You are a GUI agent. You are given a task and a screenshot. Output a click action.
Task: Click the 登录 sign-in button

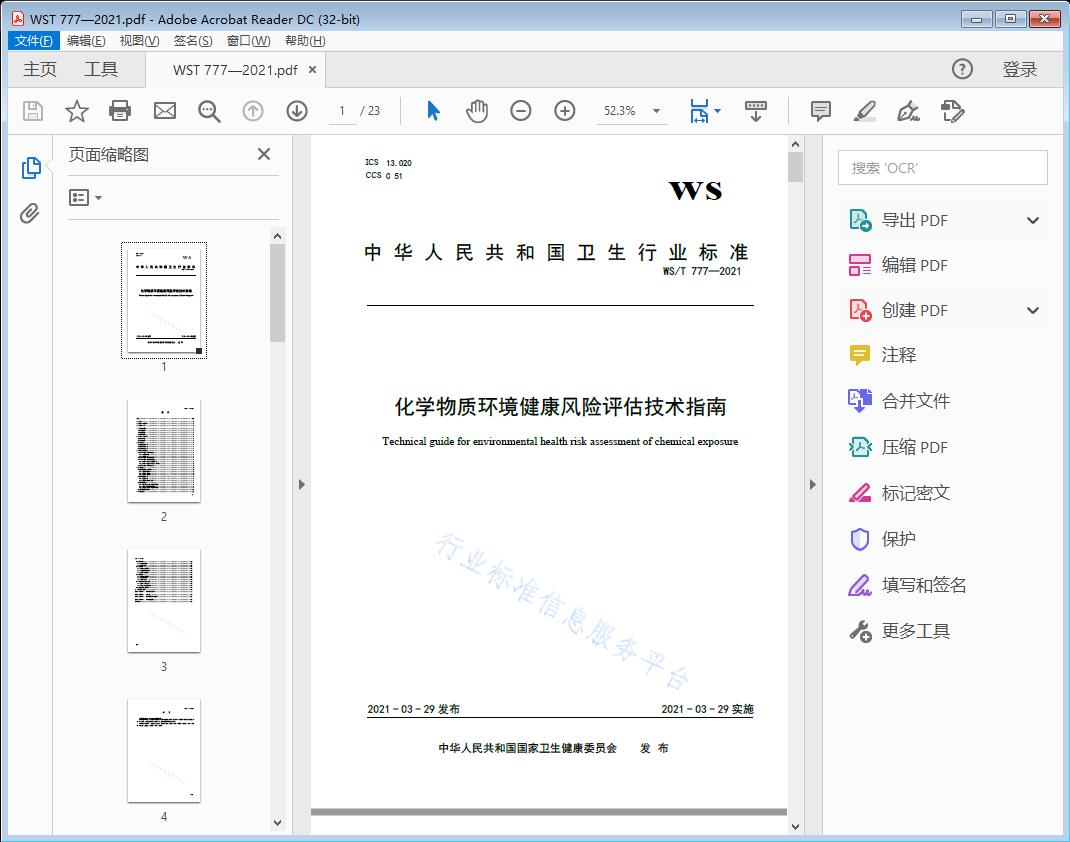(1019, 69)
